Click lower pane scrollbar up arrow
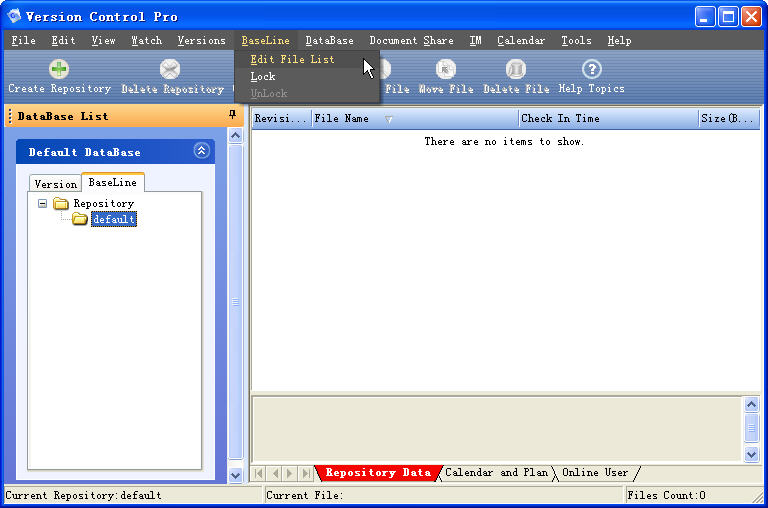This screenshot has height=508, width=768. (751, 404)
